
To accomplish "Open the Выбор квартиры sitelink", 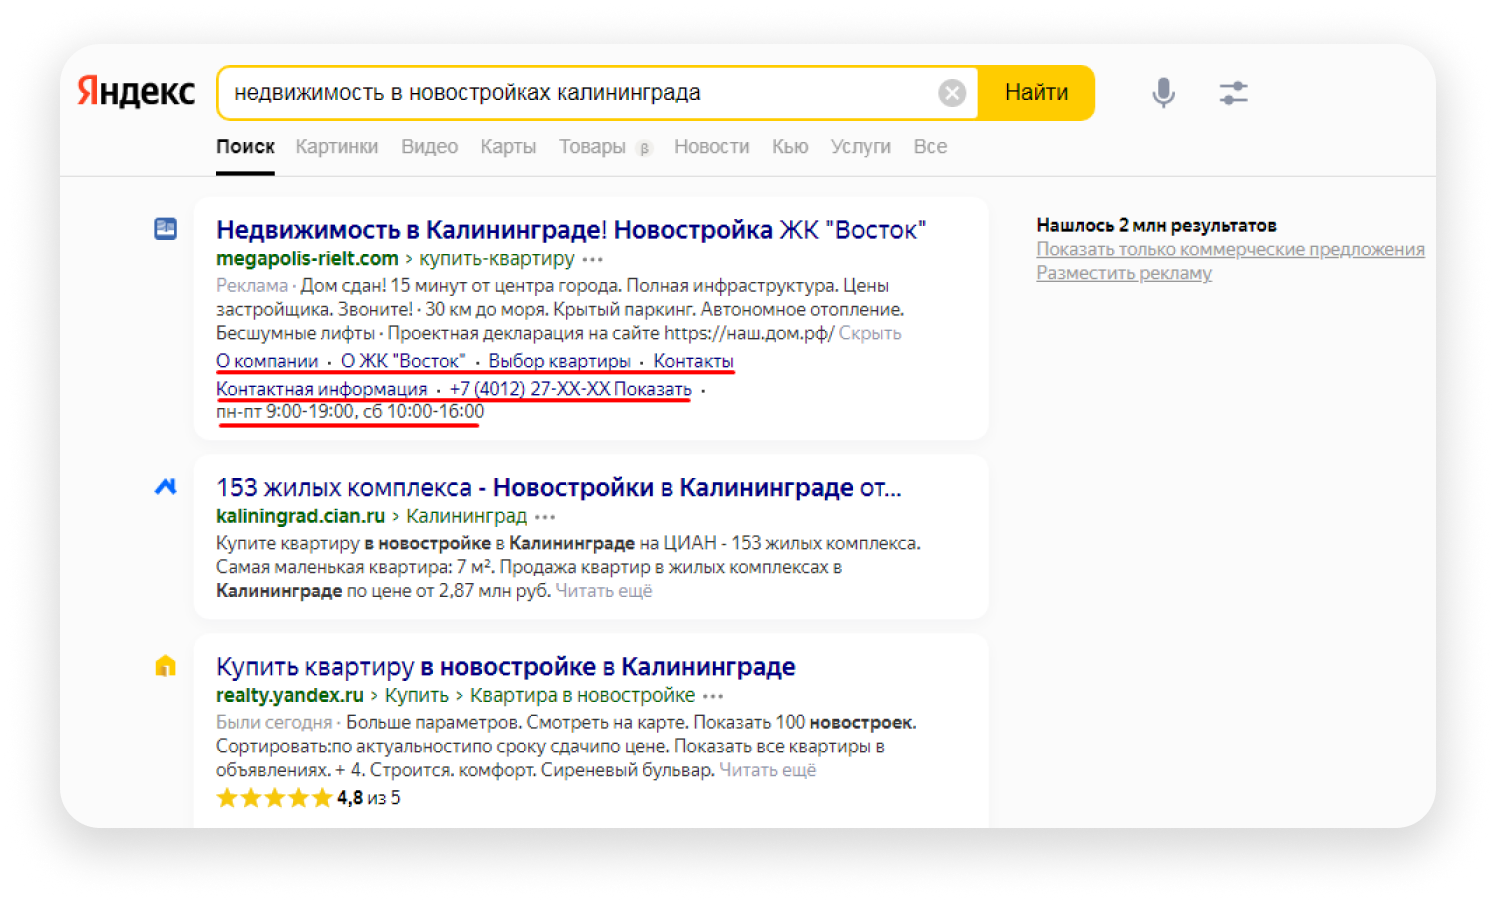I will pyautogui.click(x=559, y=361).
